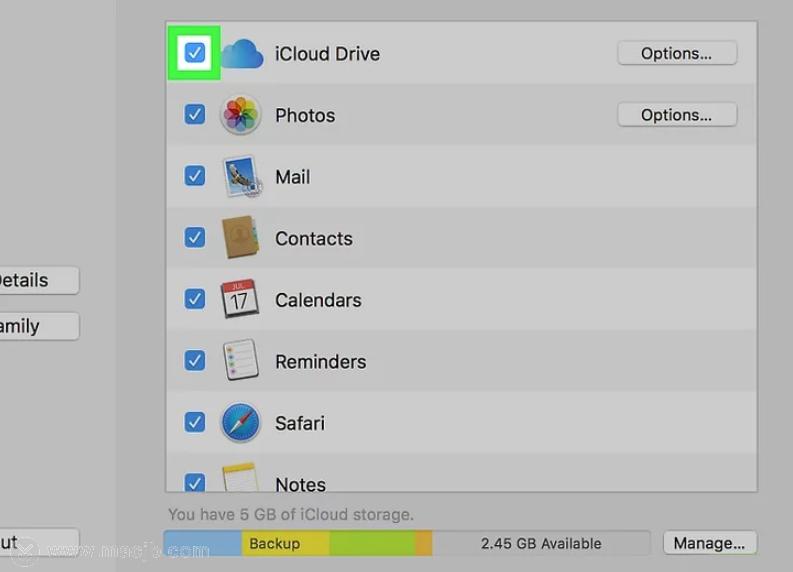Viewport: 793px width, 572px height.
Task: Click the iCloud Drive cloud icon
Action: click(x=241, y=54)
